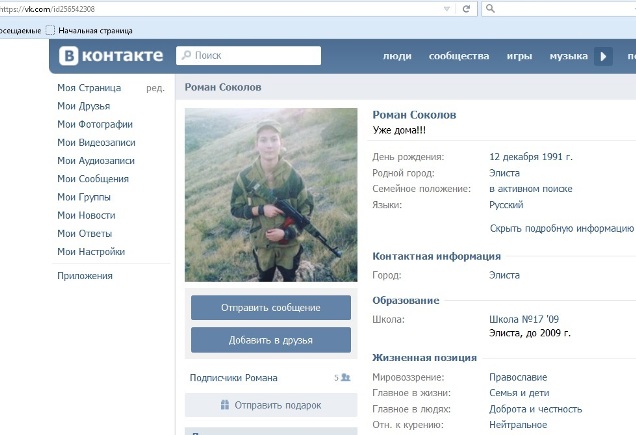Click the browser search bar magnifier icon
The height and width of the screenshot is (435, 636).
[491, 9]
